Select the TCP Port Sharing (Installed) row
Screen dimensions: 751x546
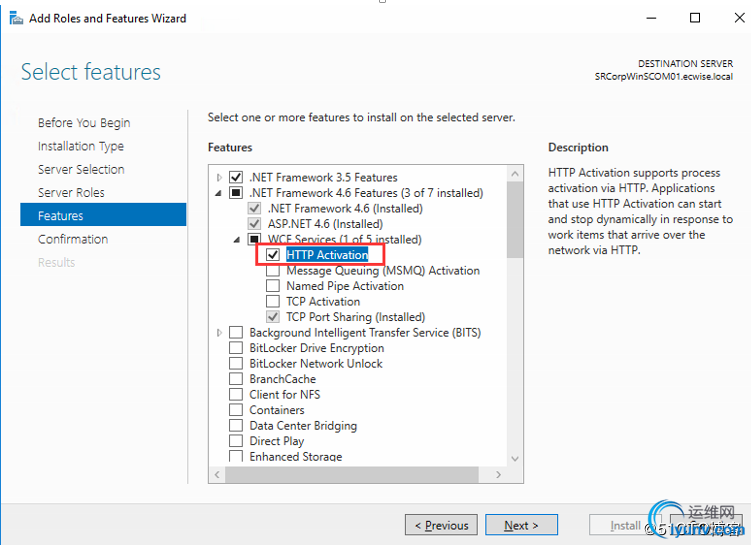355,317
